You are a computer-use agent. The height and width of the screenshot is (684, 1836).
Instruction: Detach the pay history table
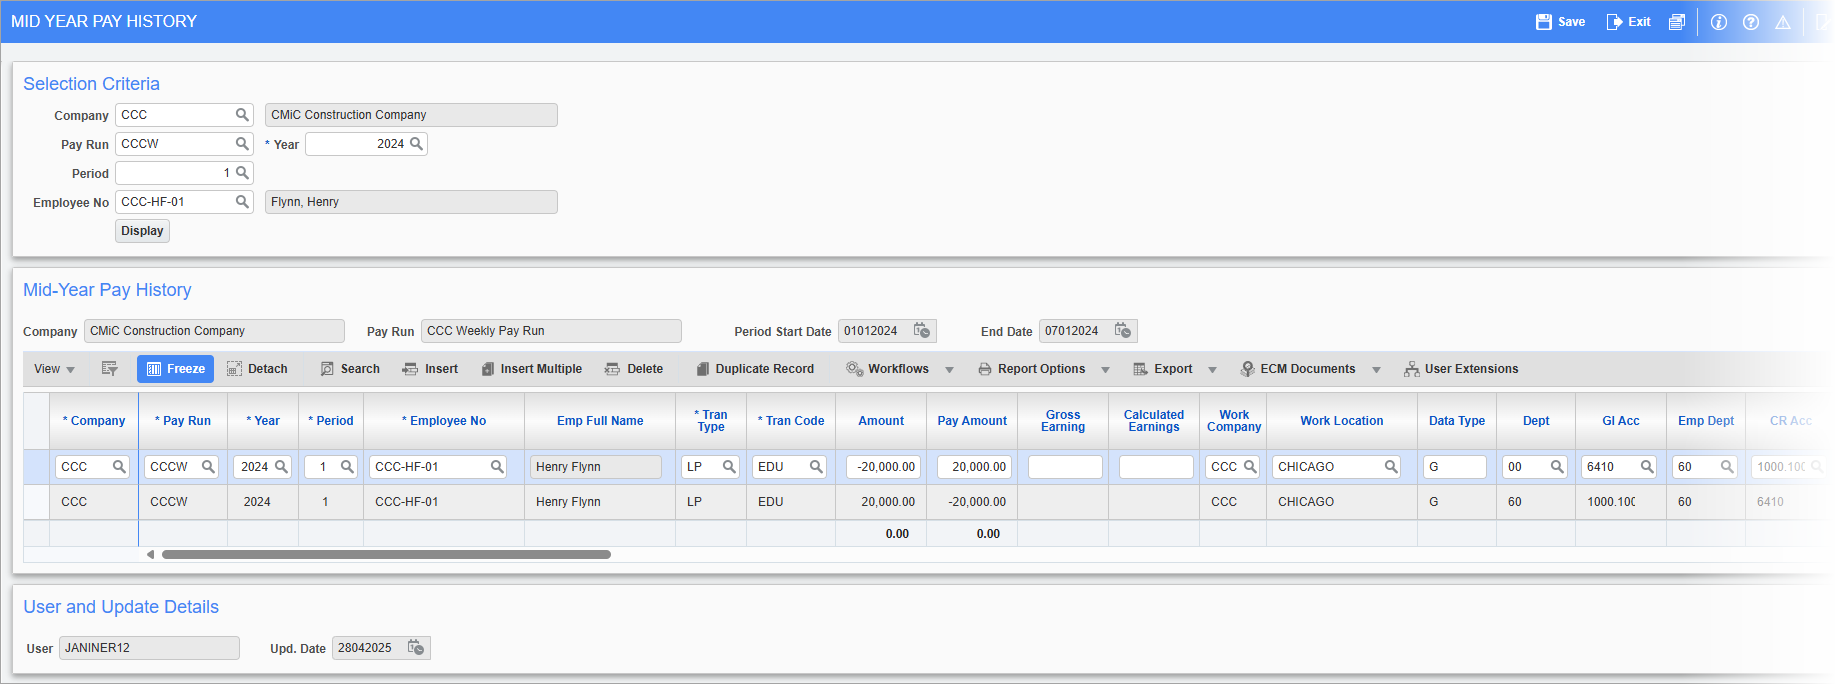(257, 369)
